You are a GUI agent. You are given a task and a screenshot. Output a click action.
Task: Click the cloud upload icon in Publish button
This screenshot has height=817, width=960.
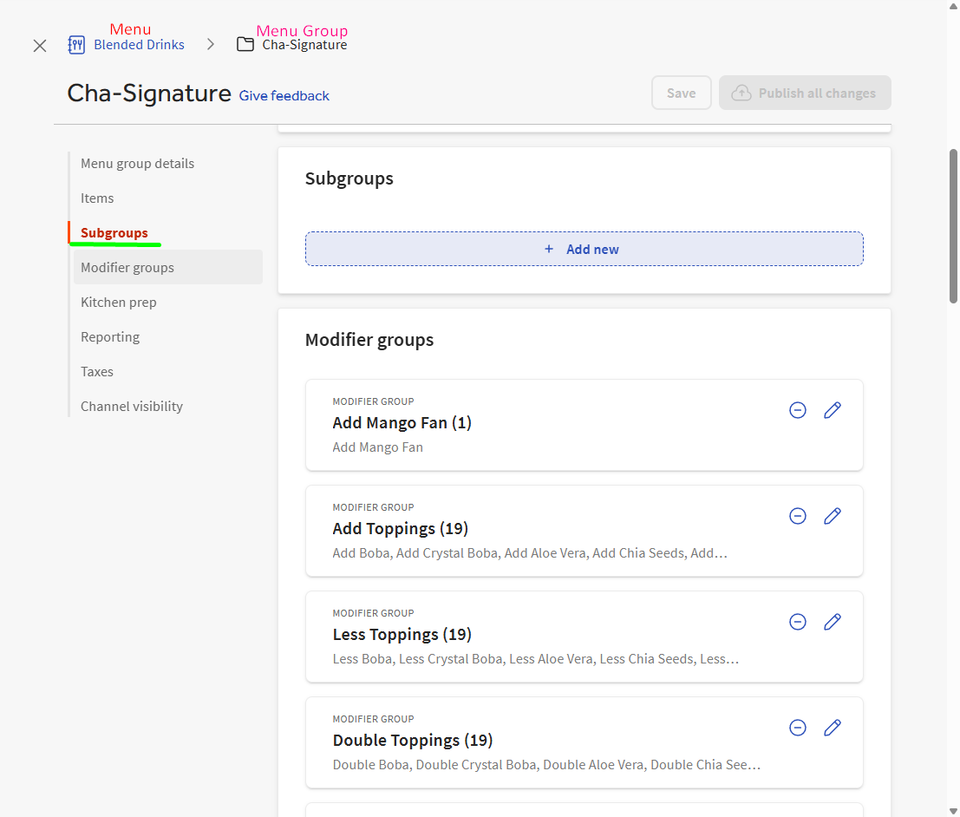[741, 93]
